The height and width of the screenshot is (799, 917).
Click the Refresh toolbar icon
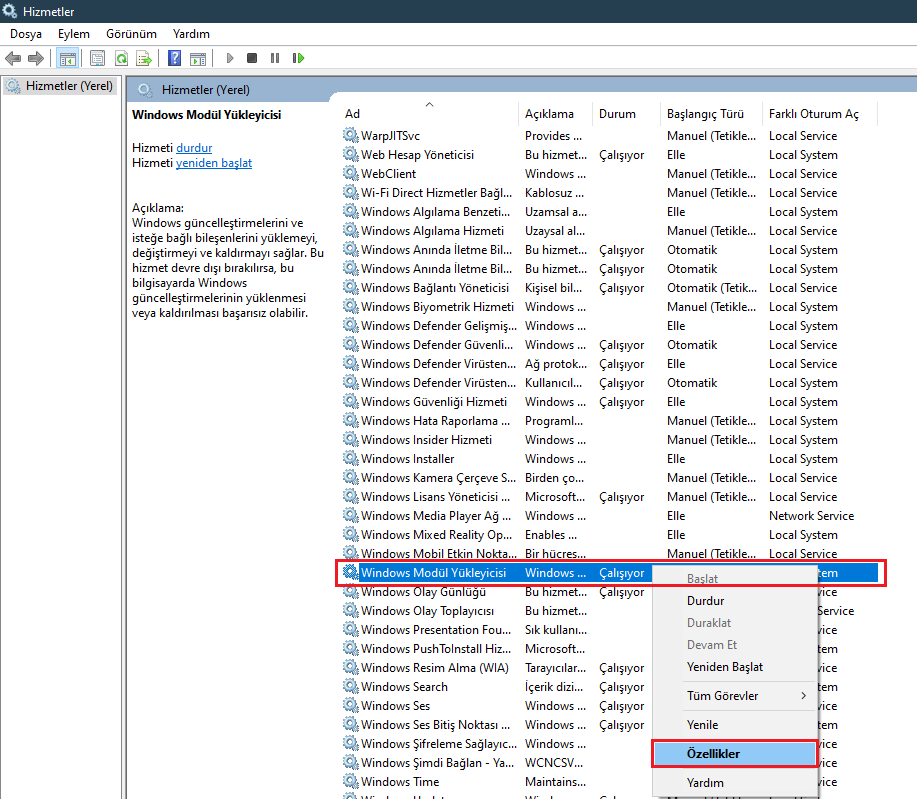121,58
